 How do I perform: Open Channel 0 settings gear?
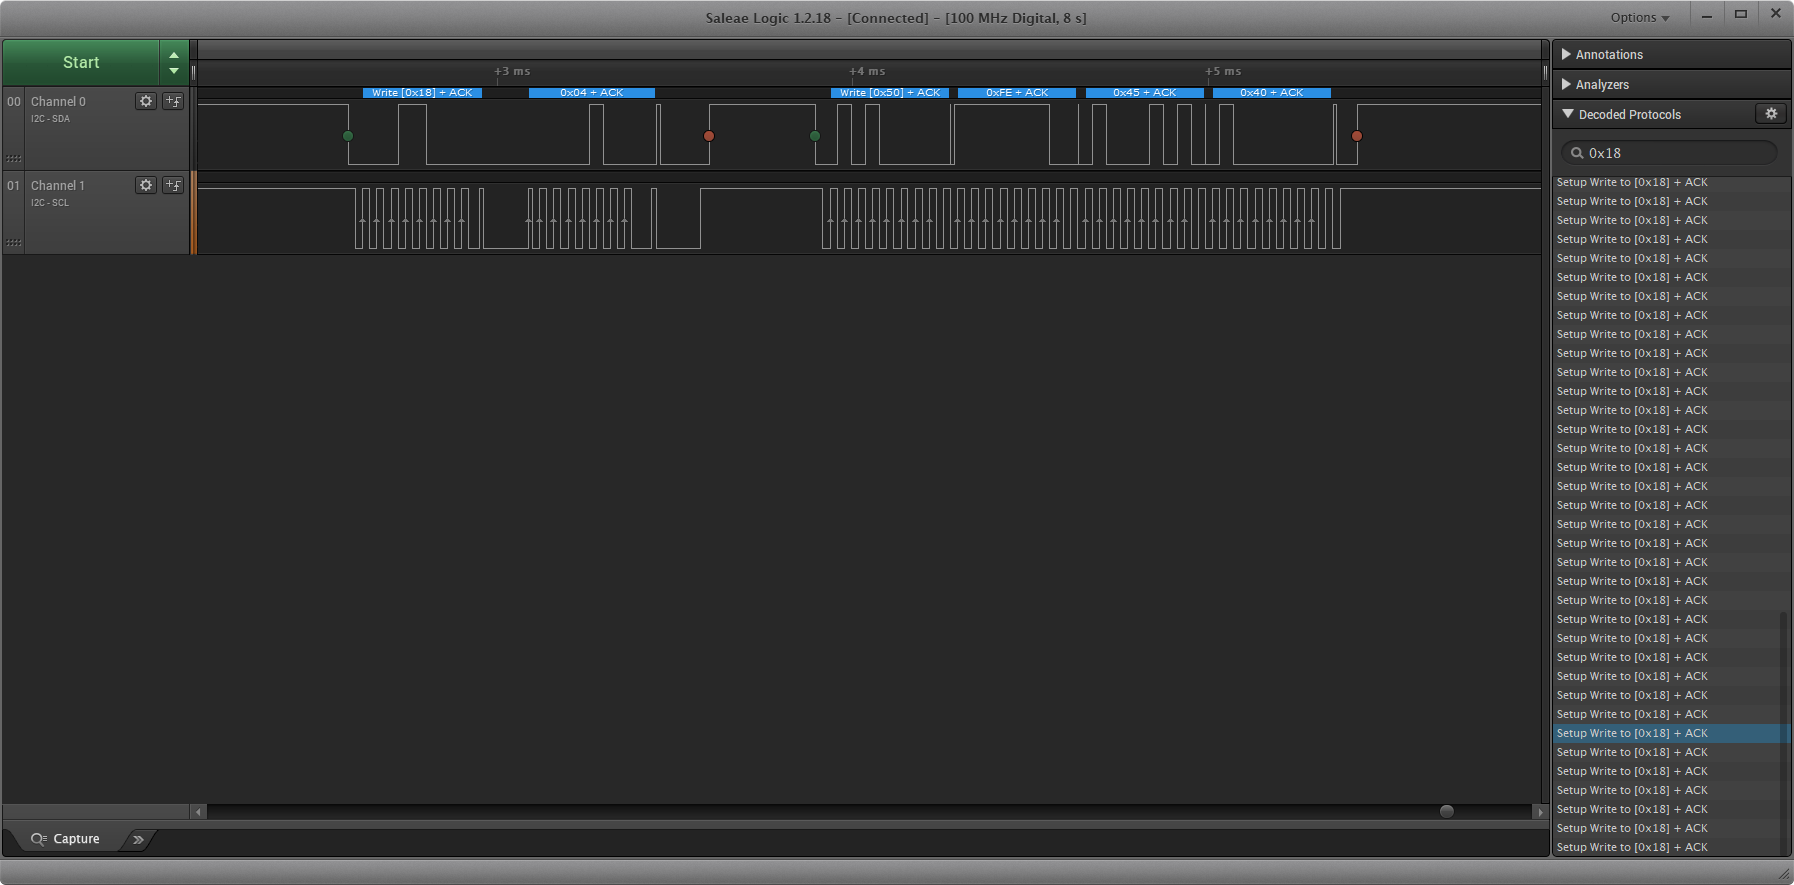click(146, 101)
